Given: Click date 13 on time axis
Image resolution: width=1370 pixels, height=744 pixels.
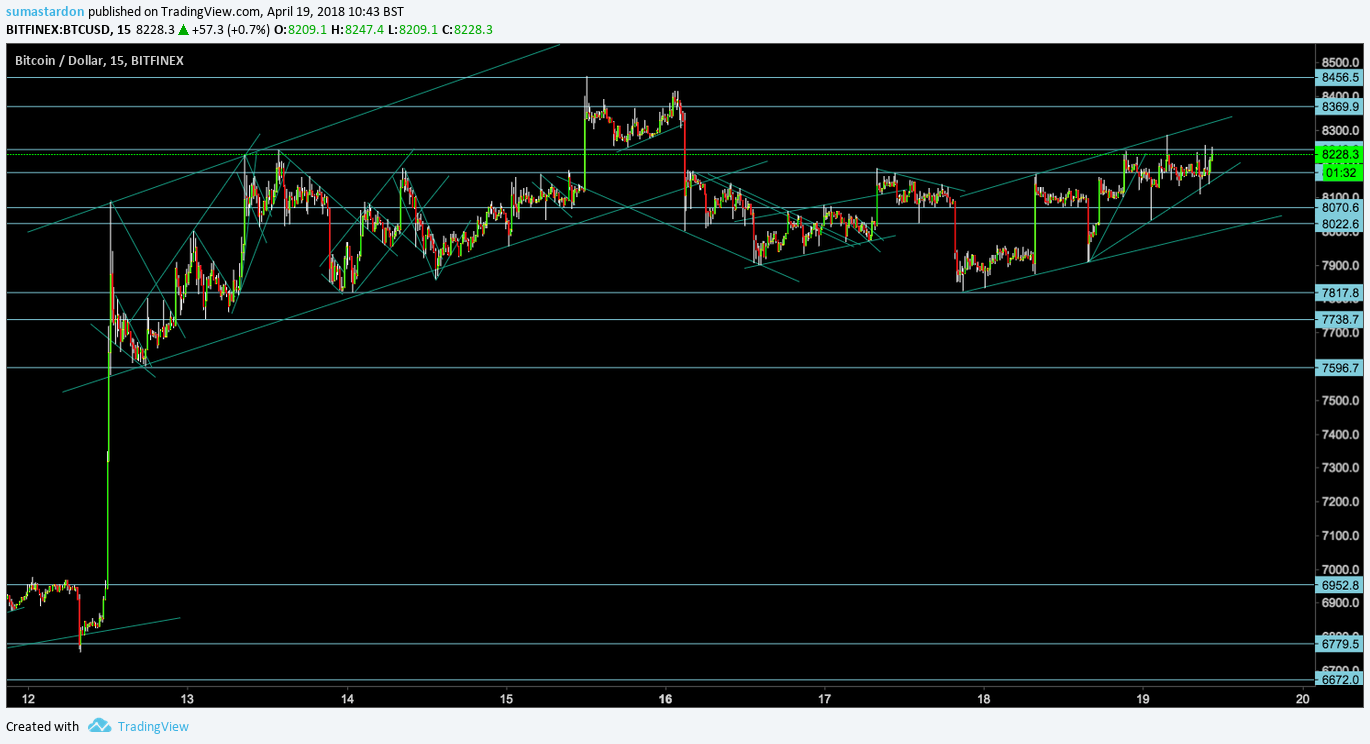Looking at the screenshot, I should point(187,698).
